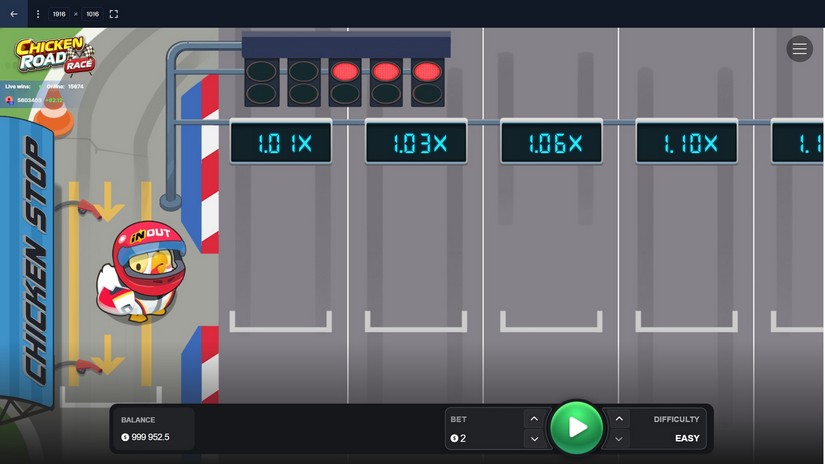Start the race with green play button
The width and height of the screenshot is (825, 464).
point(577,428)
